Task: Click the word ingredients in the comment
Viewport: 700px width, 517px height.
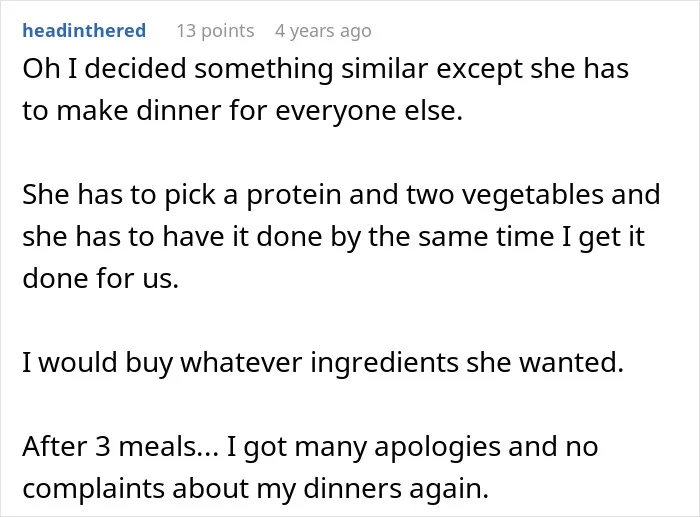Action: (384, 363)
